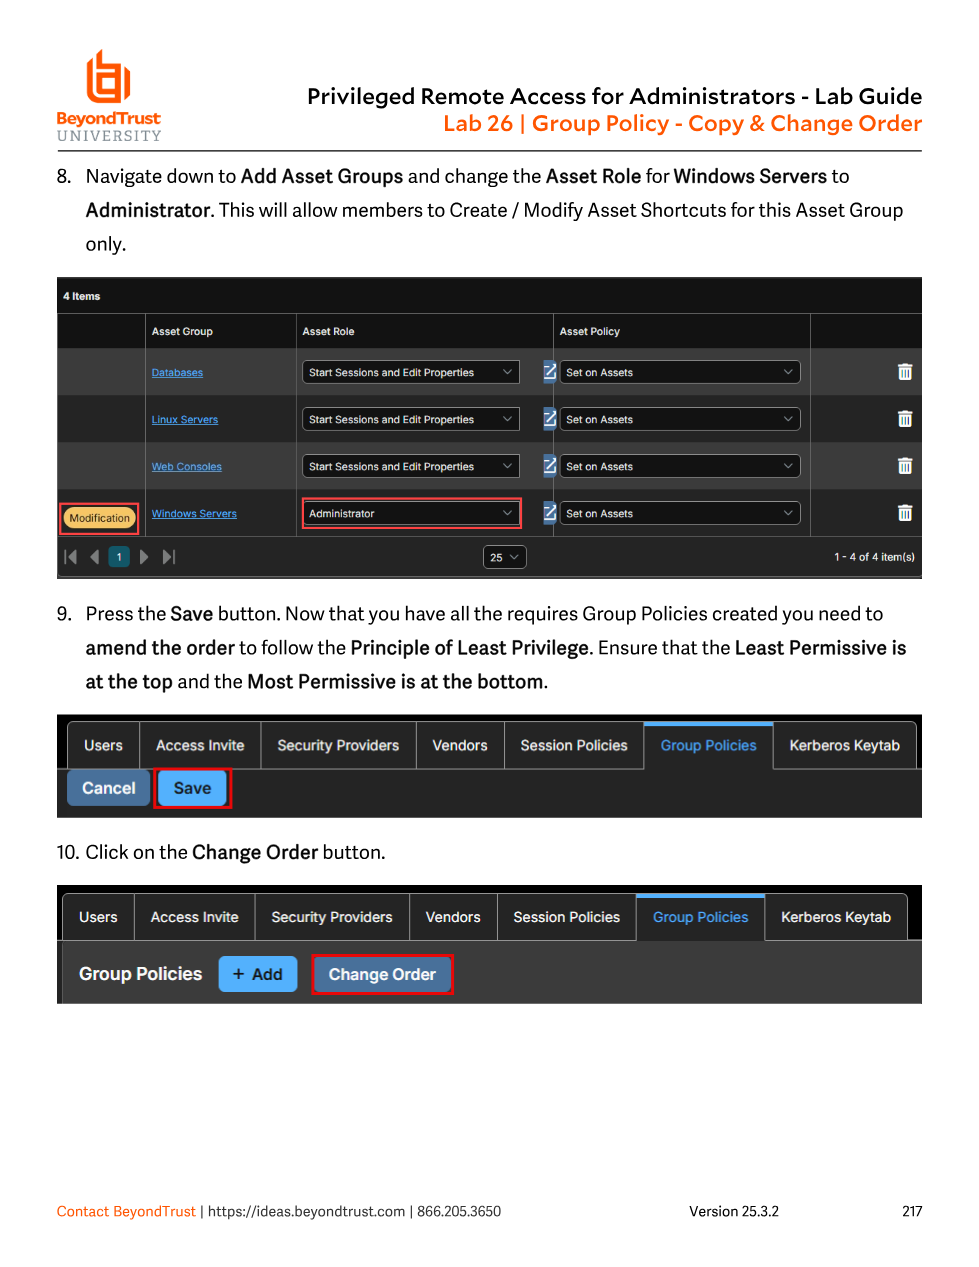Click the Save button
Viewport: 979px width, 1267px height.
coord(192,788)
